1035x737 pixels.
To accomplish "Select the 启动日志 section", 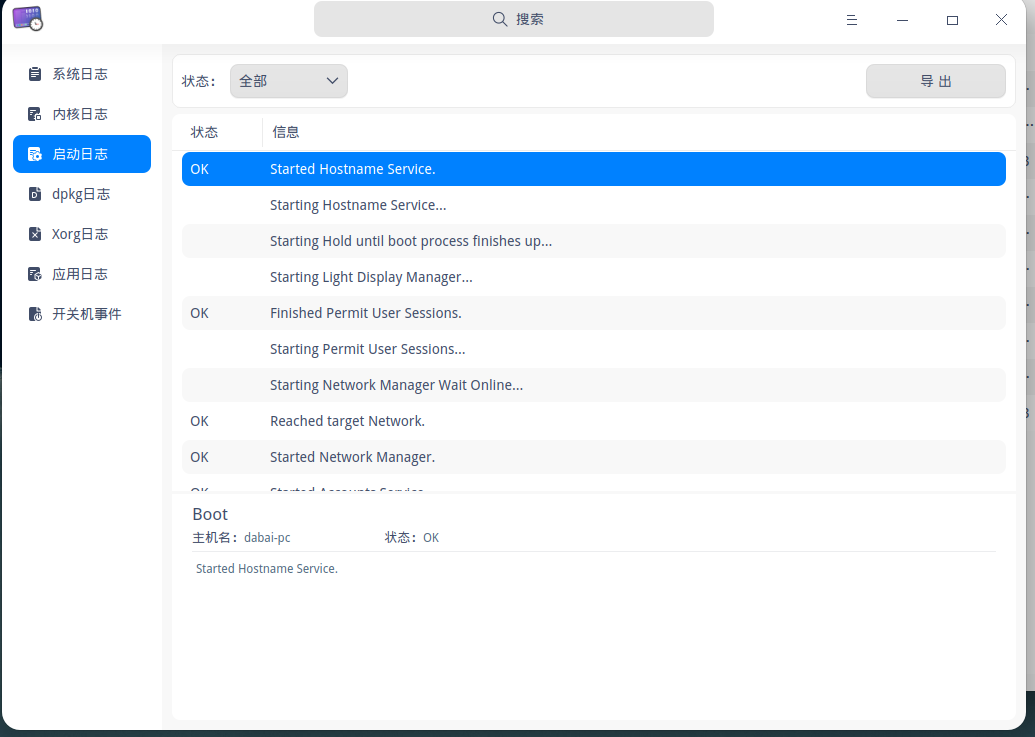I will [x=82, y=154].
